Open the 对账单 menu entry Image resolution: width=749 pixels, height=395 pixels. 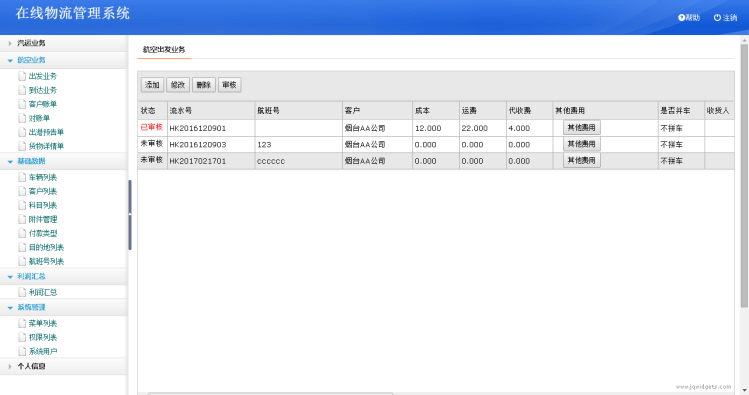point(39,118)
